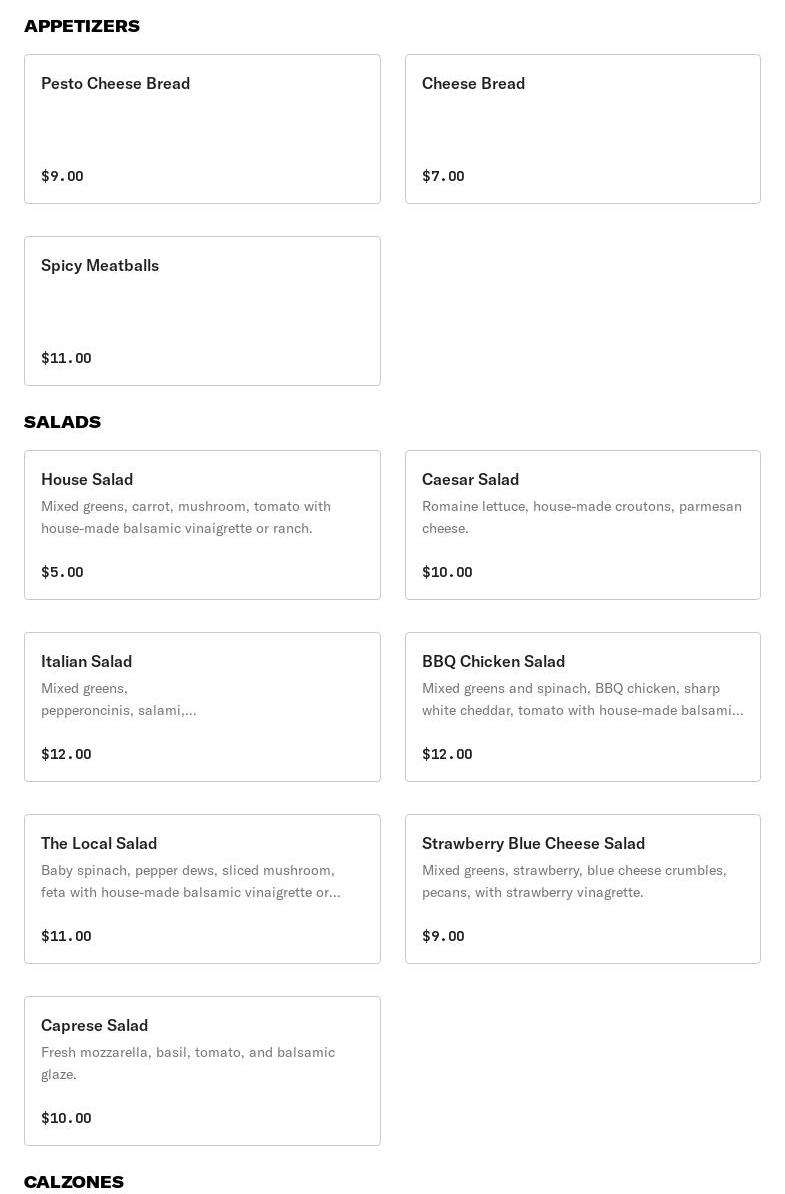The width and height of the screenshot is (785, 1194).
Task: Click the Calzones section heading
Action: (x=74, y=1182)
